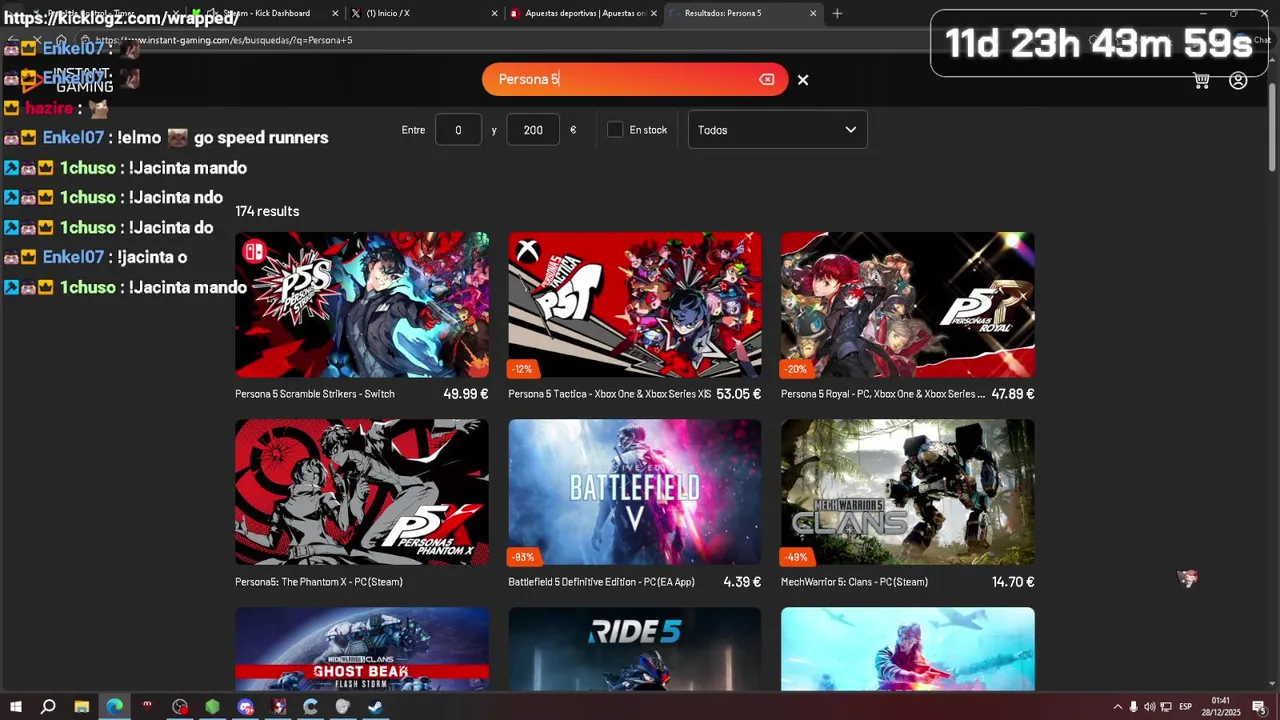This screenshot has height=720, width=1280.
Task: Close the Inicio / X tab
Action: (x=495, y=13)
